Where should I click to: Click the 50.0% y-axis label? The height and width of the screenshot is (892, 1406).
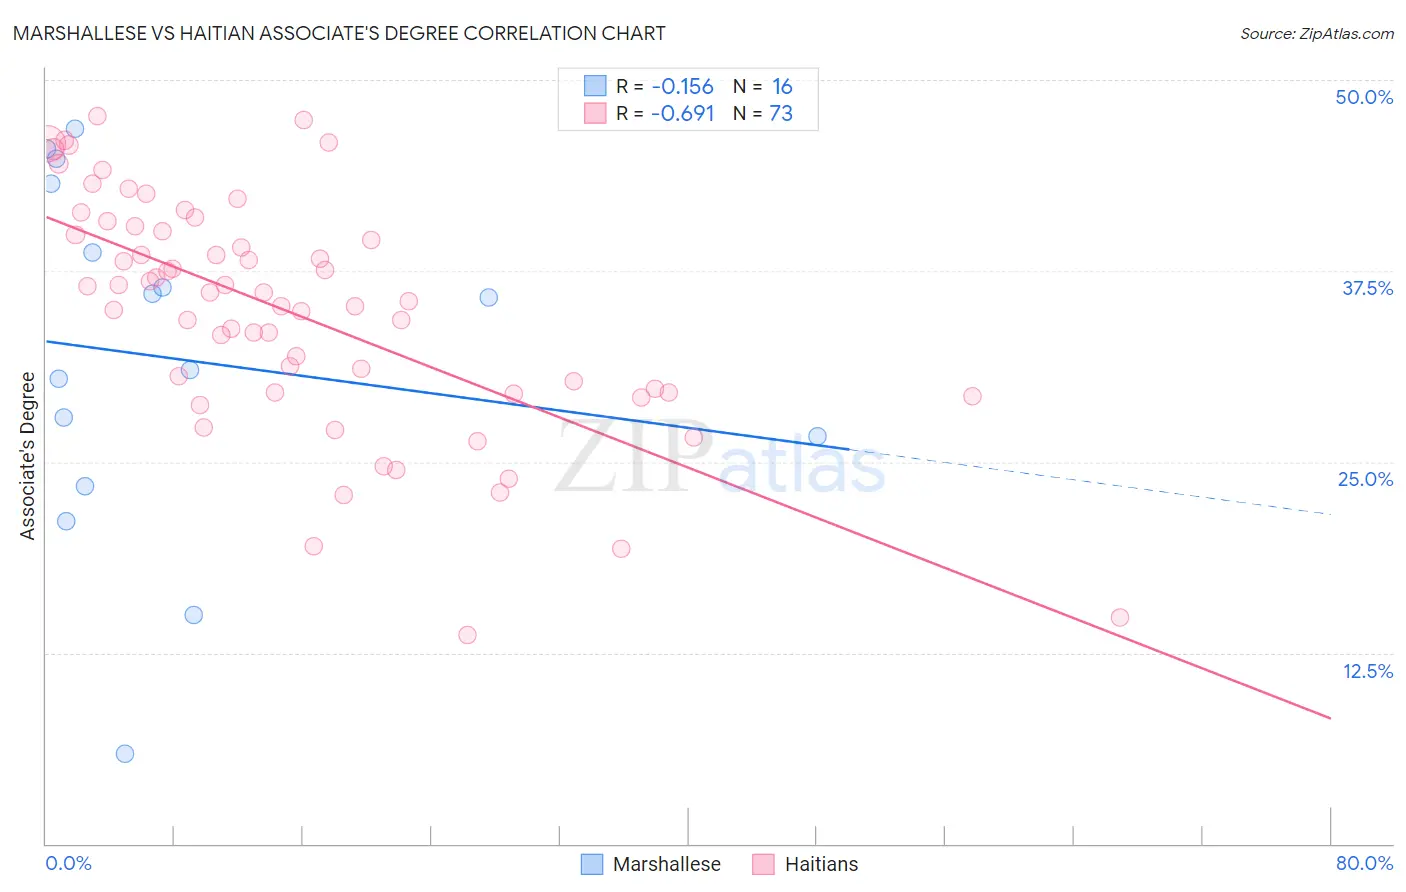[x=1364, y=97]
